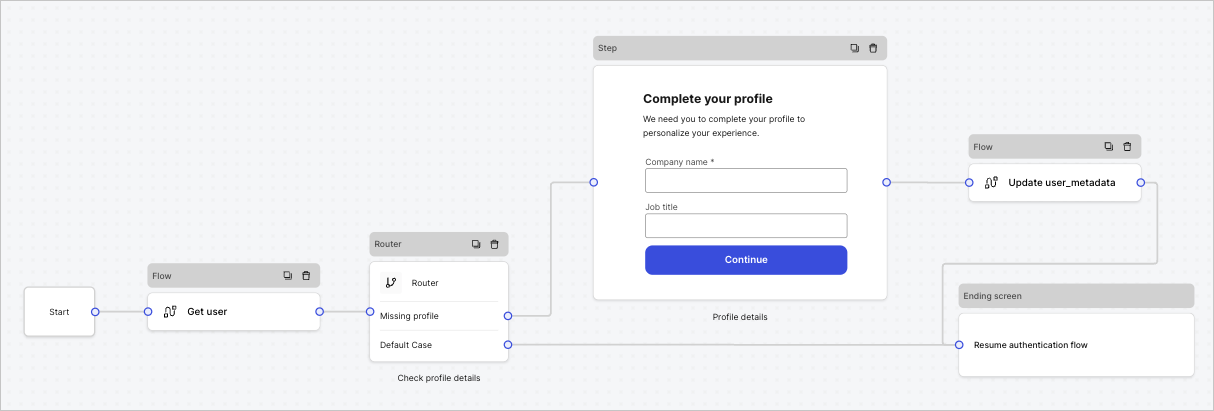Click the Start node output connector
The image size is (1214, 411).
pos(95,312)
